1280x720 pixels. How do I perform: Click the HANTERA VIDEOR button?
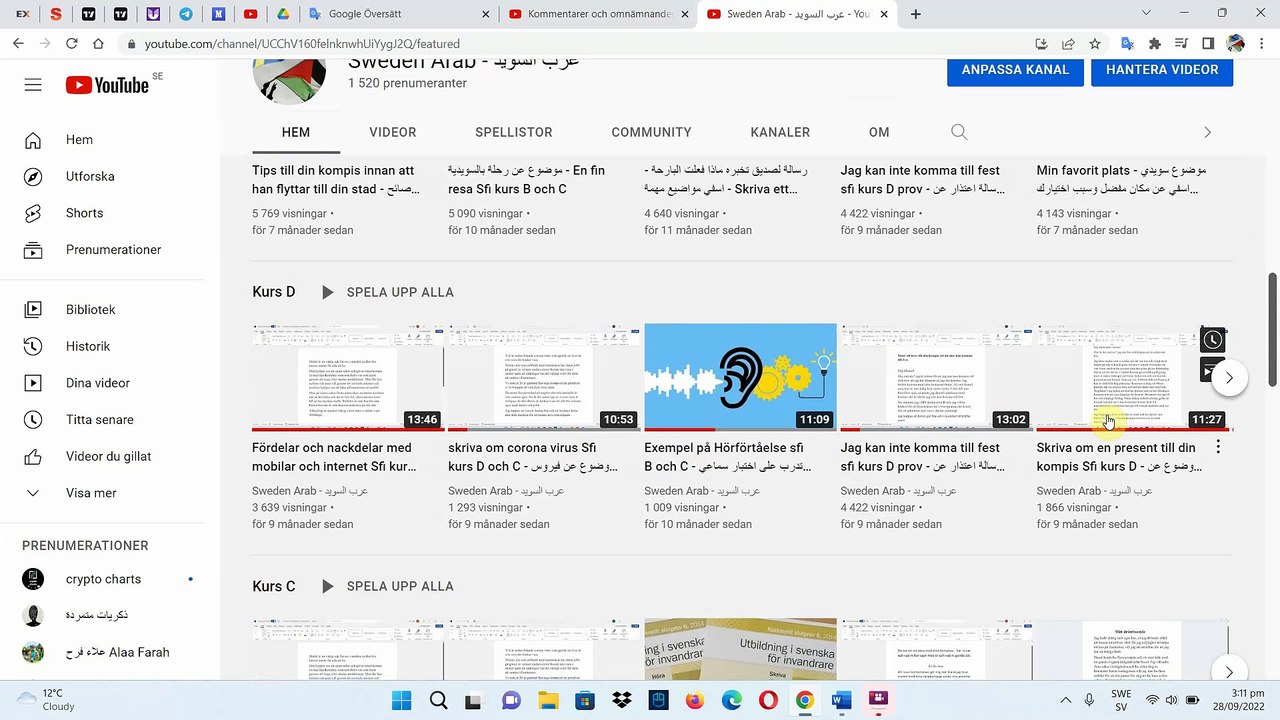[1162, 70]
